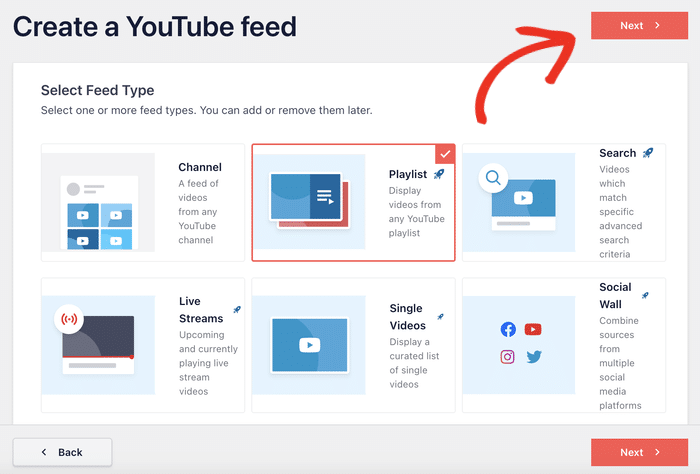Click the play icon in Search card illustration
The image size is (700, 474).
click(x=523, y=197)
